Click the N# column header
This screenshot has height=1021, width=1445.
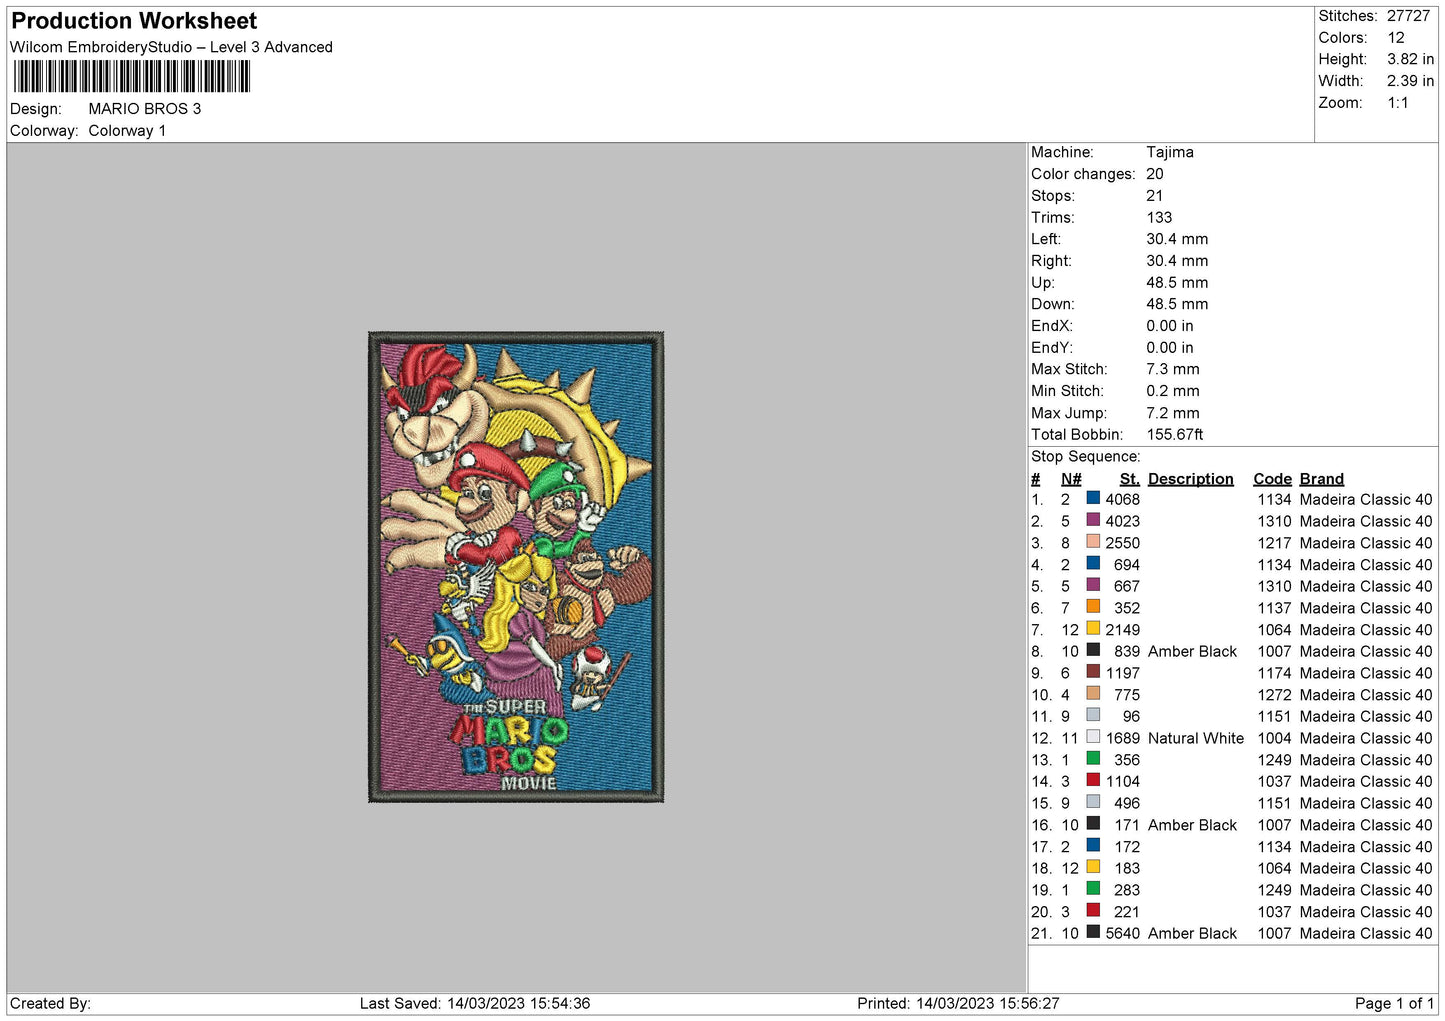1071,479
